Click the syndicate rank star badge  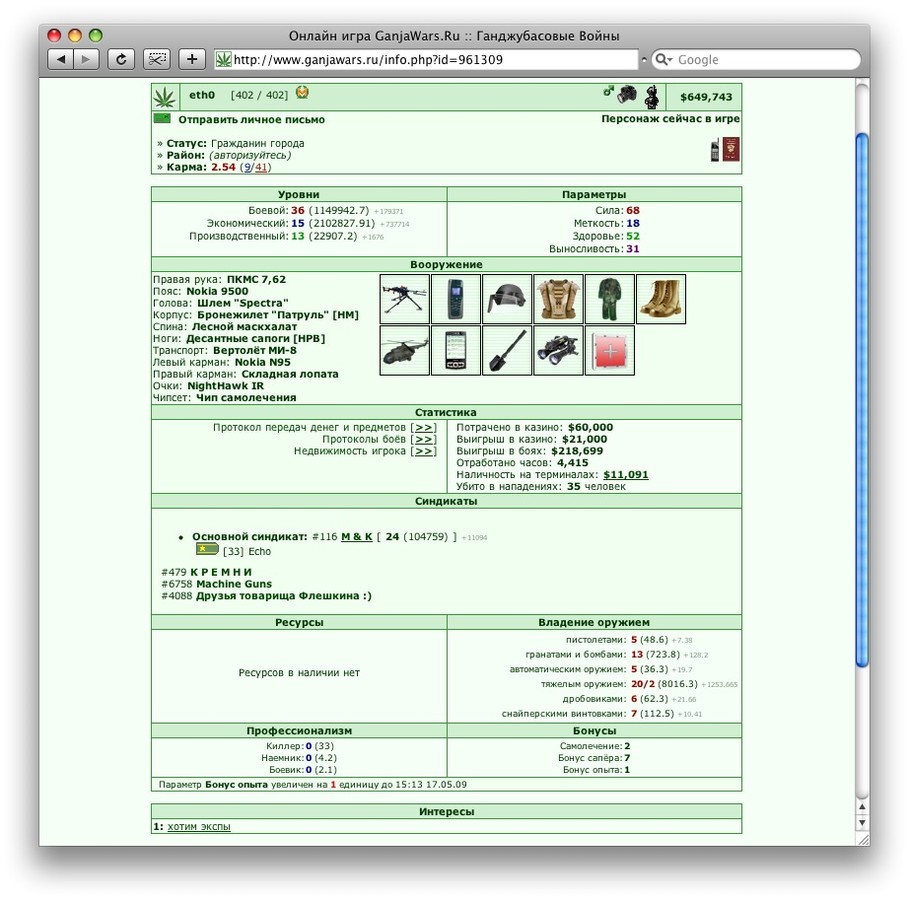coord(207,549)
